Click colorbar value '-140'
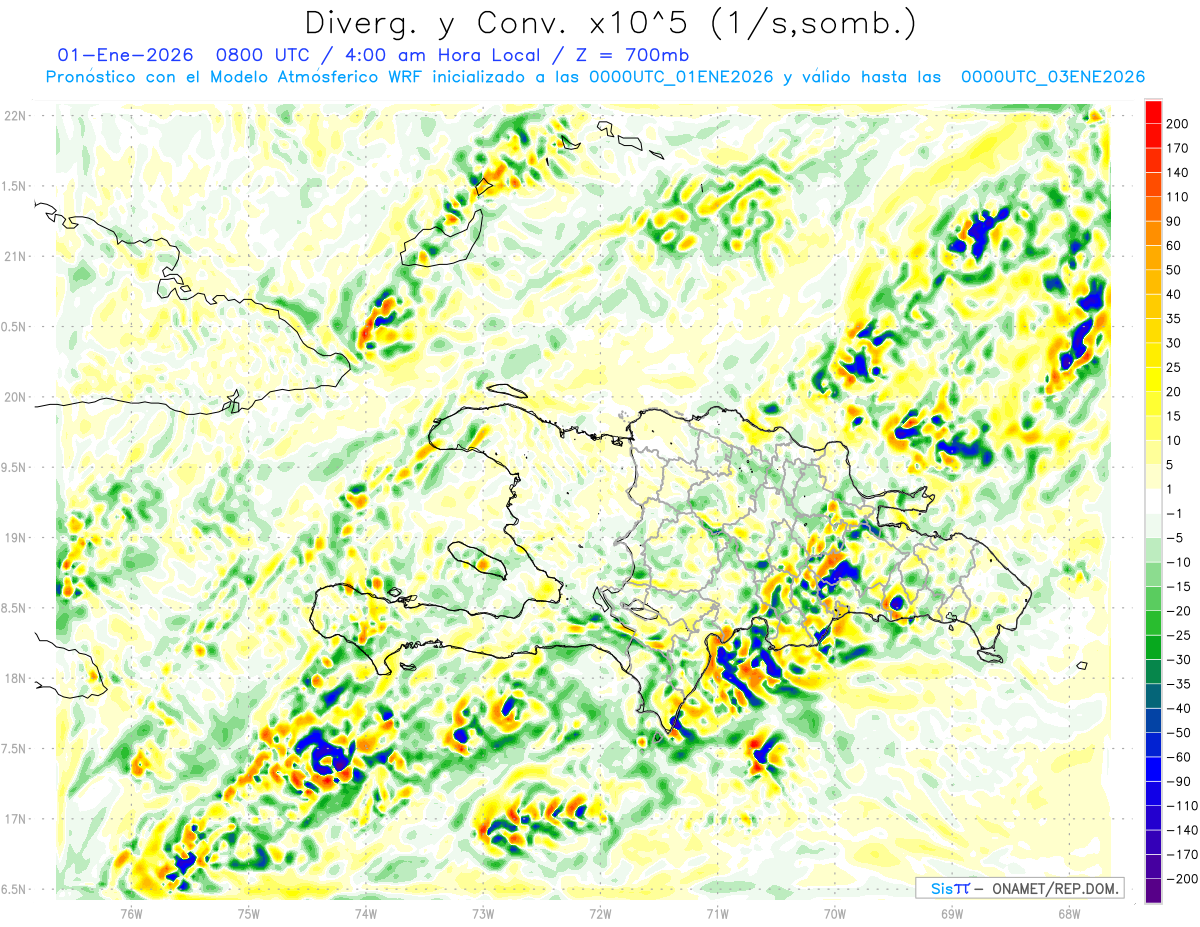This screenshot has width=1200, height=927. click(1181, 830)
